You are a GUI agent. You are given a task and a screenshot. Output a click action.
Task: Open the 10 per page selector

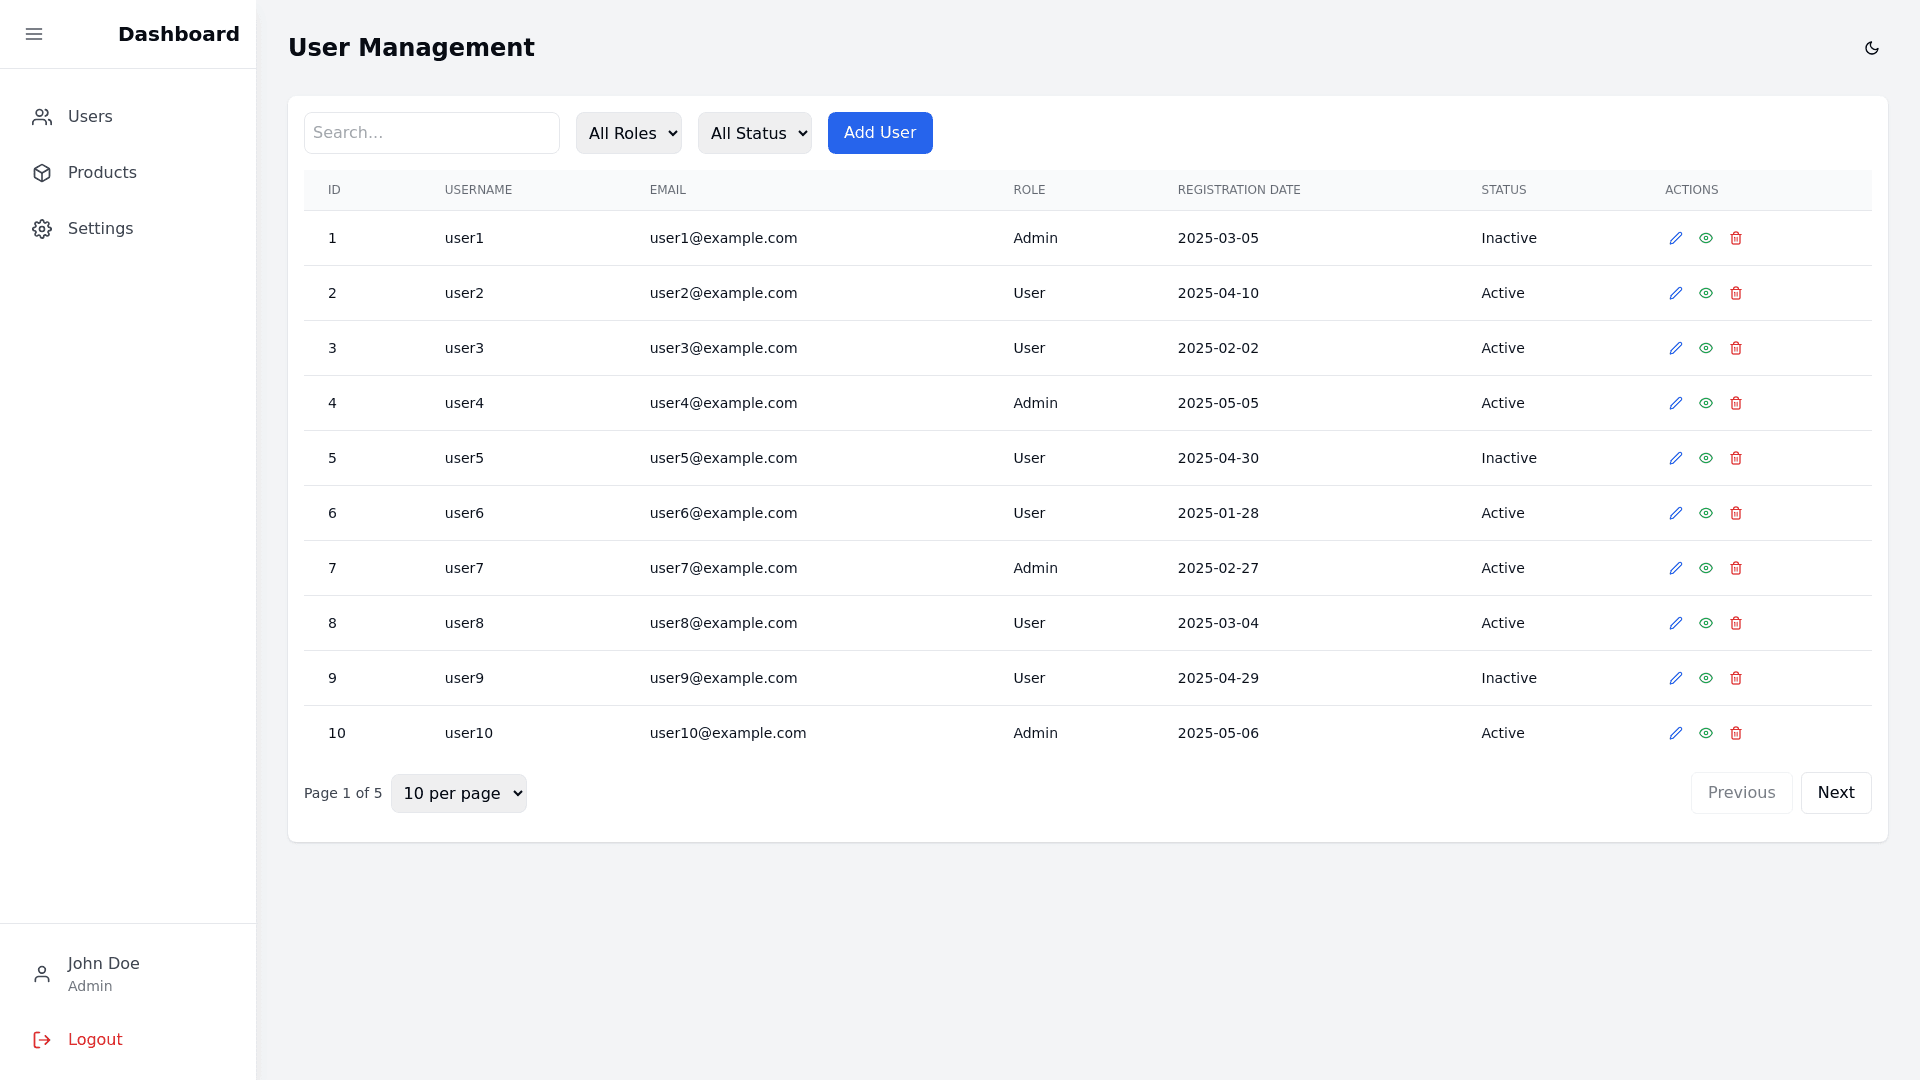pos(459,793)
